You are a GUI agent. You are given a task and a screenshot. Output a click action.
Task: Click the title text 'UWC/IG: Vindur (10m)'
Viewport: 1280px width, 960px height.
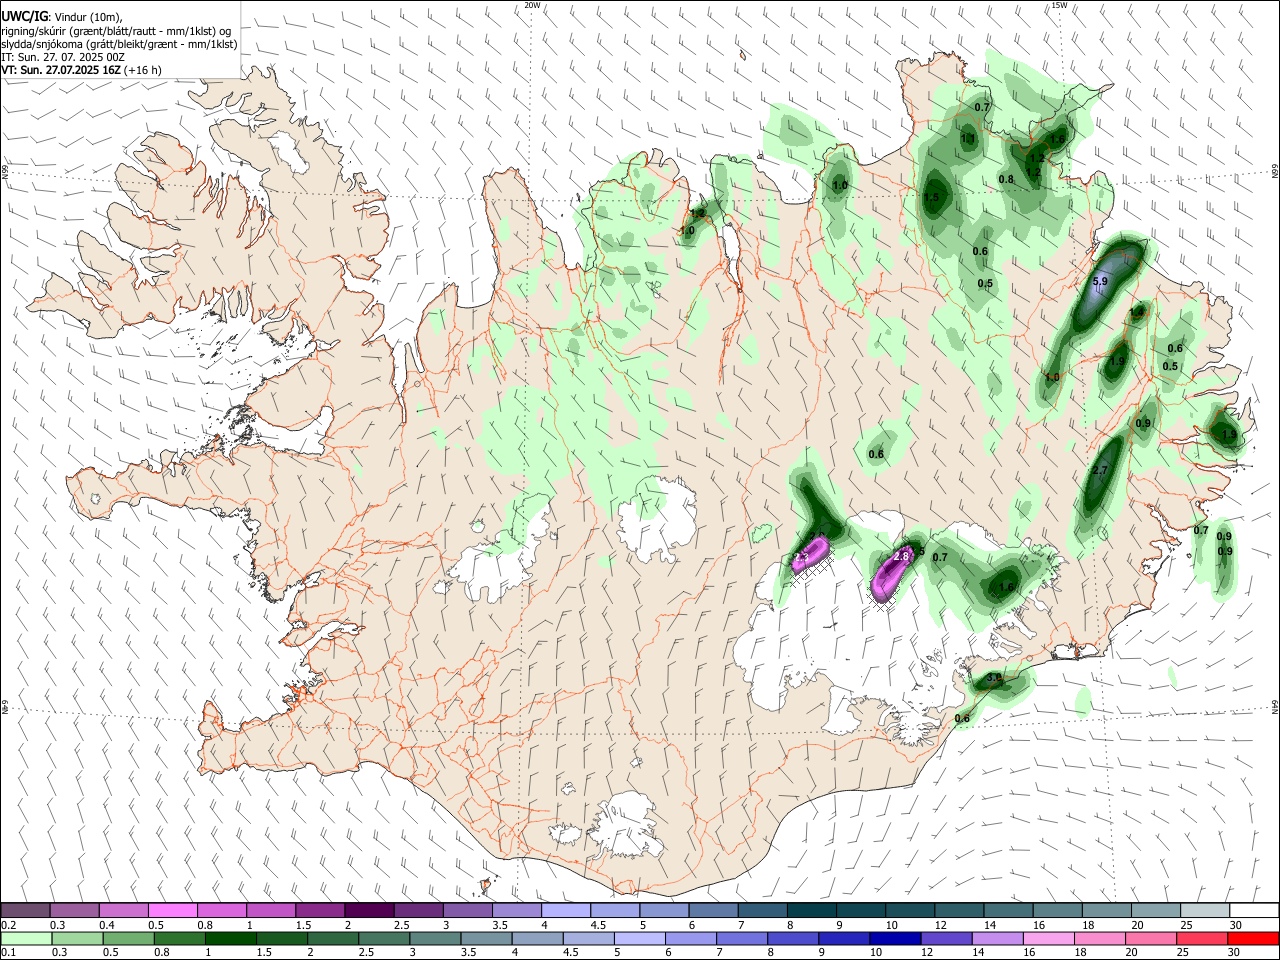coord(62,16)
